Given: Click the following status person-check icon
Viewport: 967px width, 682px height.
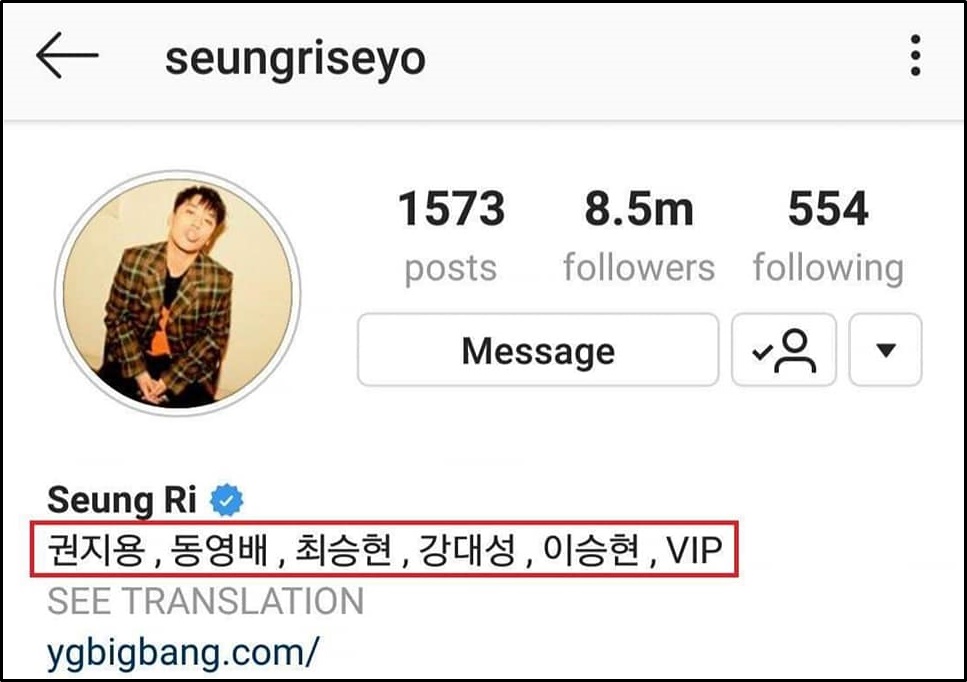Looking at the screenshot, I should (784, 350).
